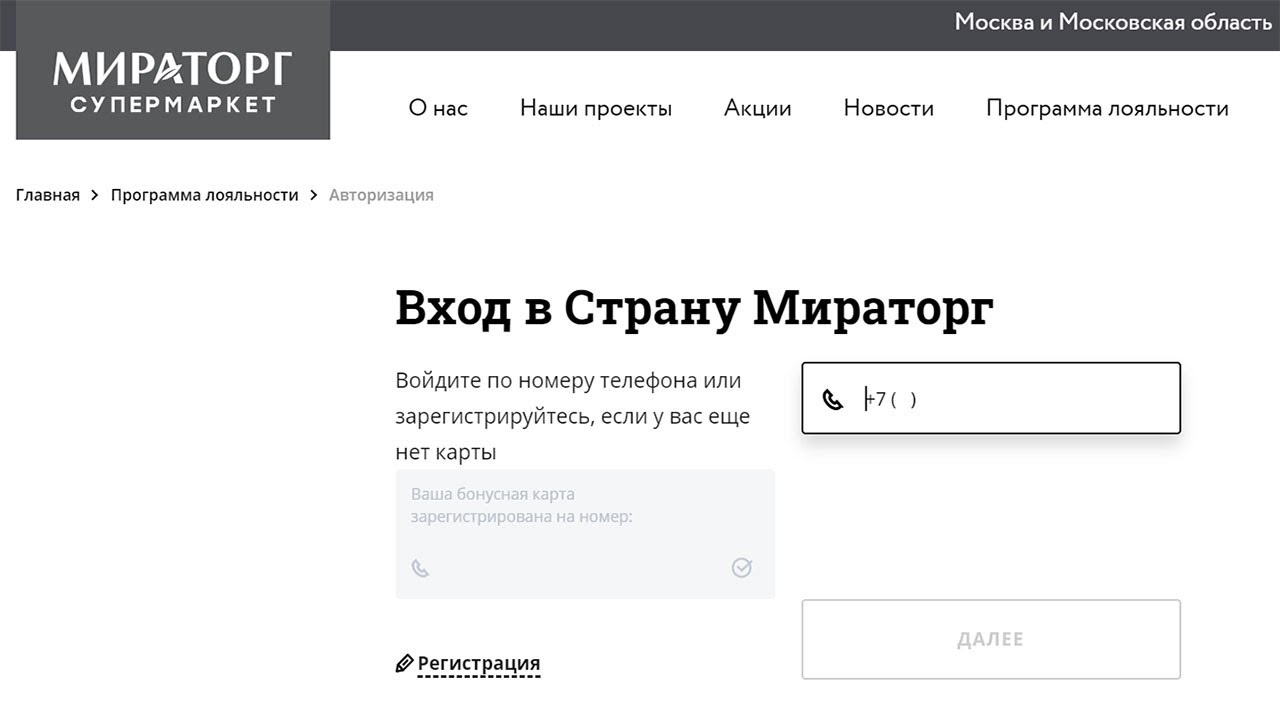Click the Мираторг Супермаркет logo
This screenshot has width=1280, height=720.
173,70
